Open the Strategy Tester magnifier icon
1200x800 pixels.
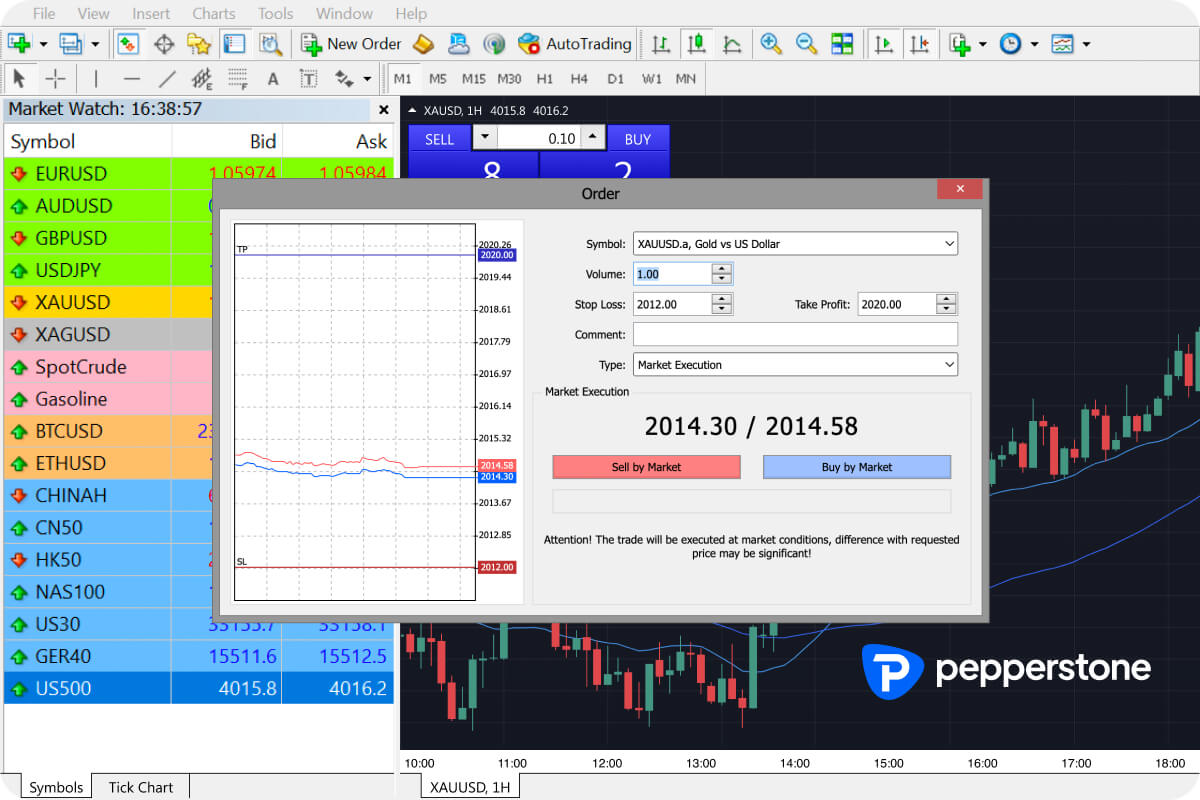[270, 44]
